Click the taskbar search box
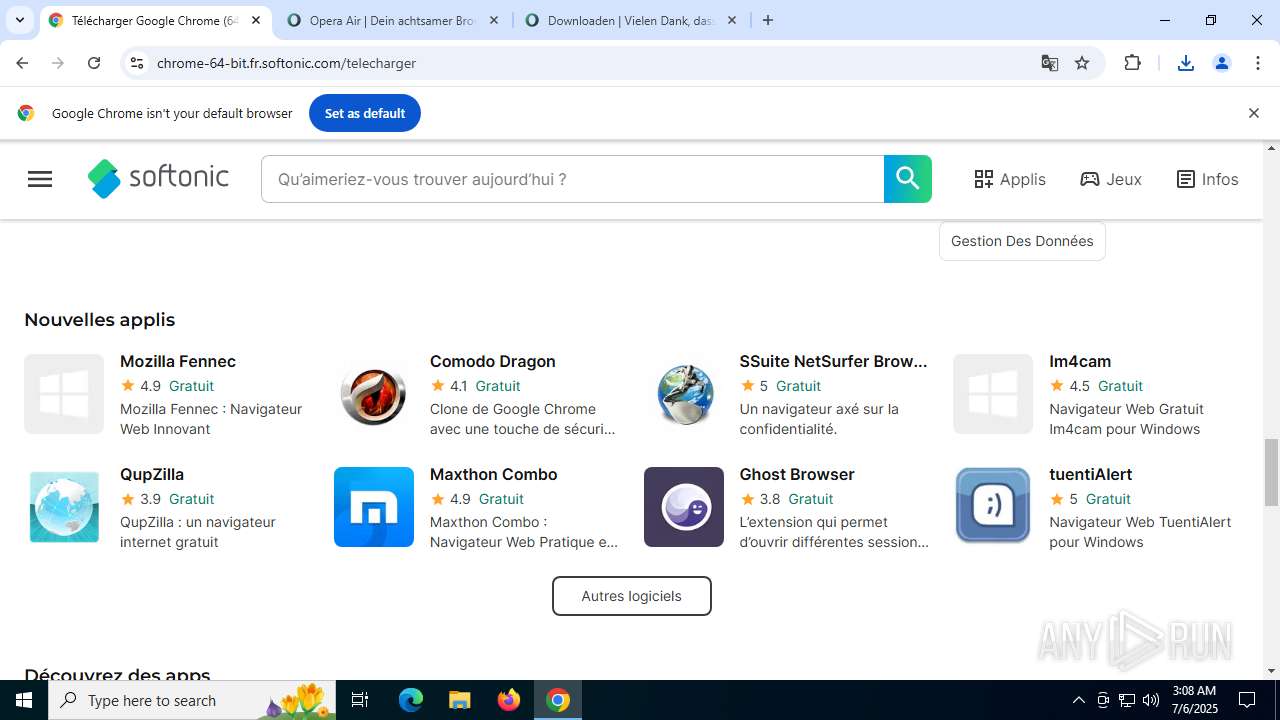This screenshot has height=720, width=1280. (x=194, y=700)
